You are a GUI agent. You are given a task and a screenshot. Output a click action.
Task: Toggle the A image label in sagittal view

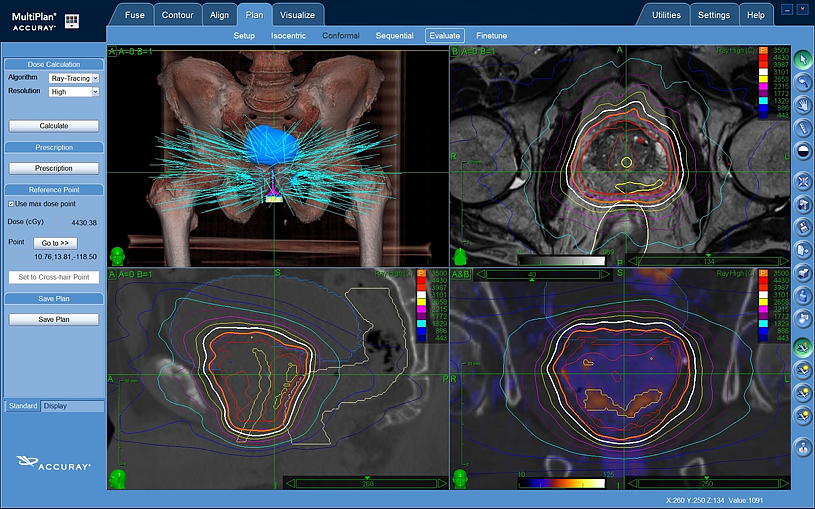(x=112, y=274)
